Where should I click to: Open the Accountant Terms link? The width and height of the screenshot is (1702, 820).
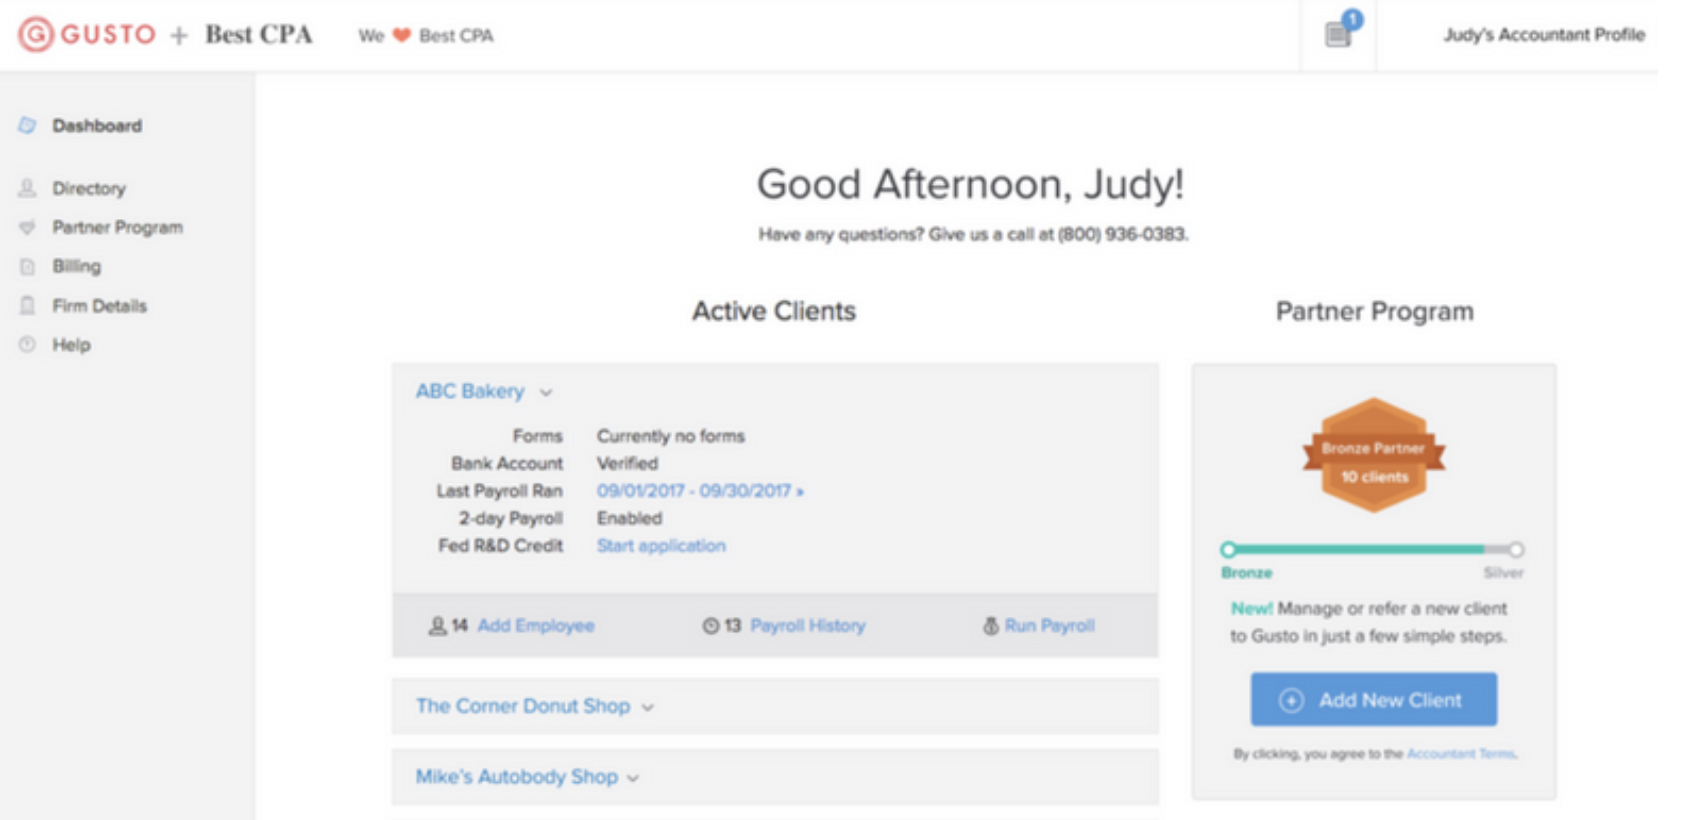[1462, 754]
